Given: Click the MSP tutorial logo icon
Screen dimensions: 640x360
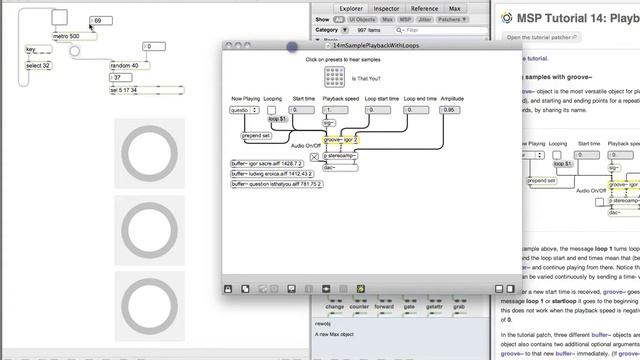Looking at the screenshot, I should pyautogui.click(x=507, y=18).
